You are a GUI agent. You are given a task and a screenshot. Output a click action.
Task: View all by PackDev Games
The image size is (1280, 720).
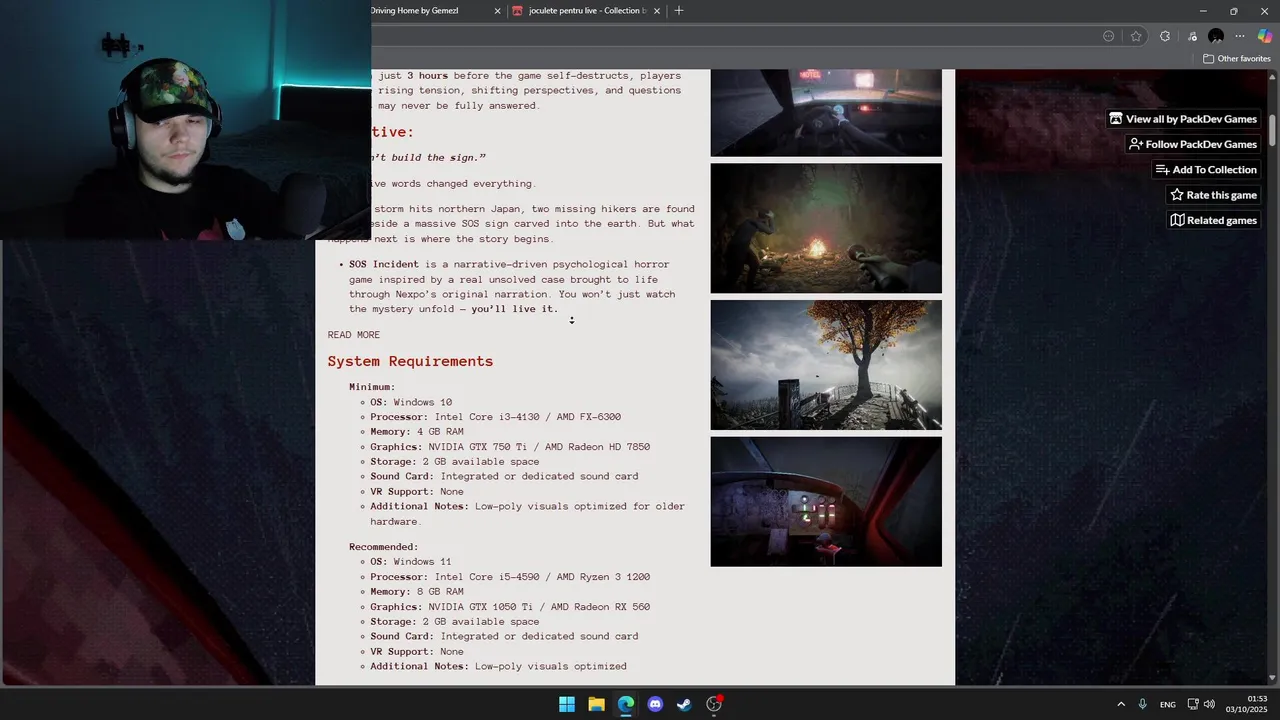pyautogui.click(x=1183, y=119)
